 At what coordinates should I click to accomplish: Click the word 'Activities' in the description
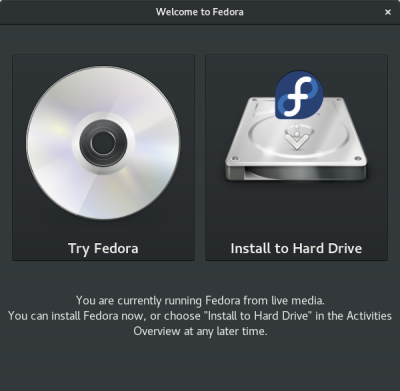tap(369, 316)
